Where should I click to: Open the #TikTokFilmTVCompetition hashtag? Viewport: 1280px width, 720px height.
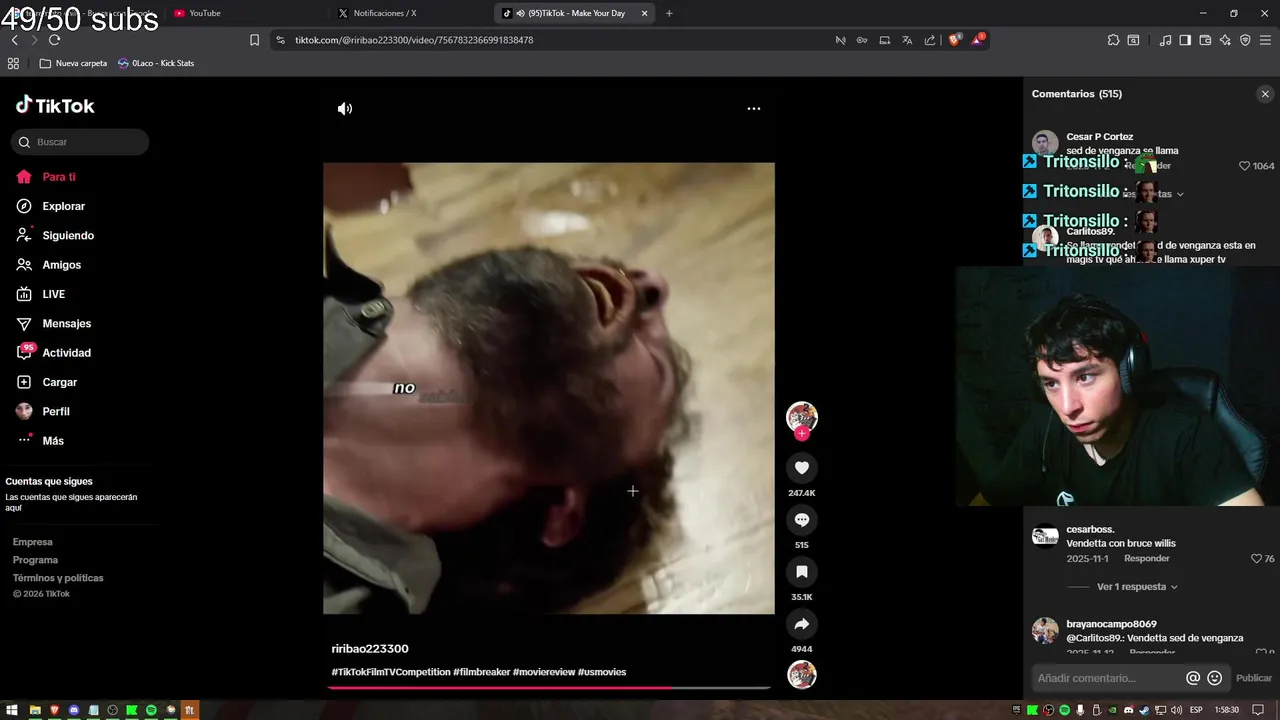[x=391, y=672]
